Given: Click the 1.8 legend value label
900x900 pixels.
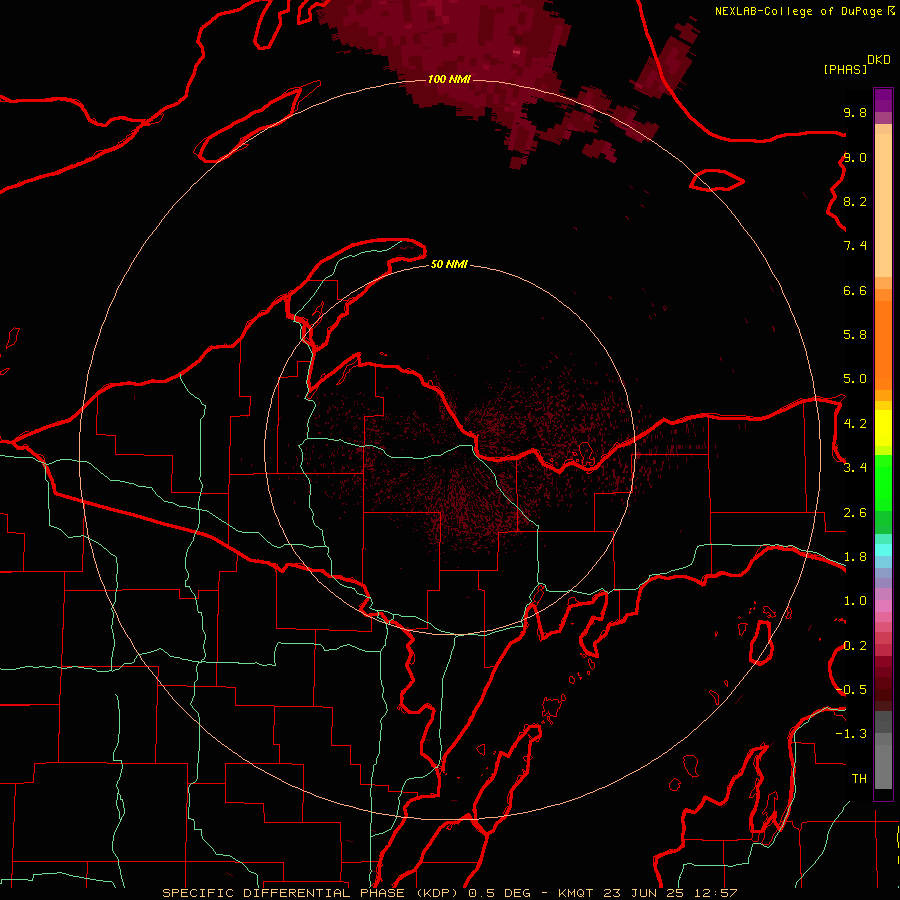Looking at the screenshot, I should [x=855, y=557].
